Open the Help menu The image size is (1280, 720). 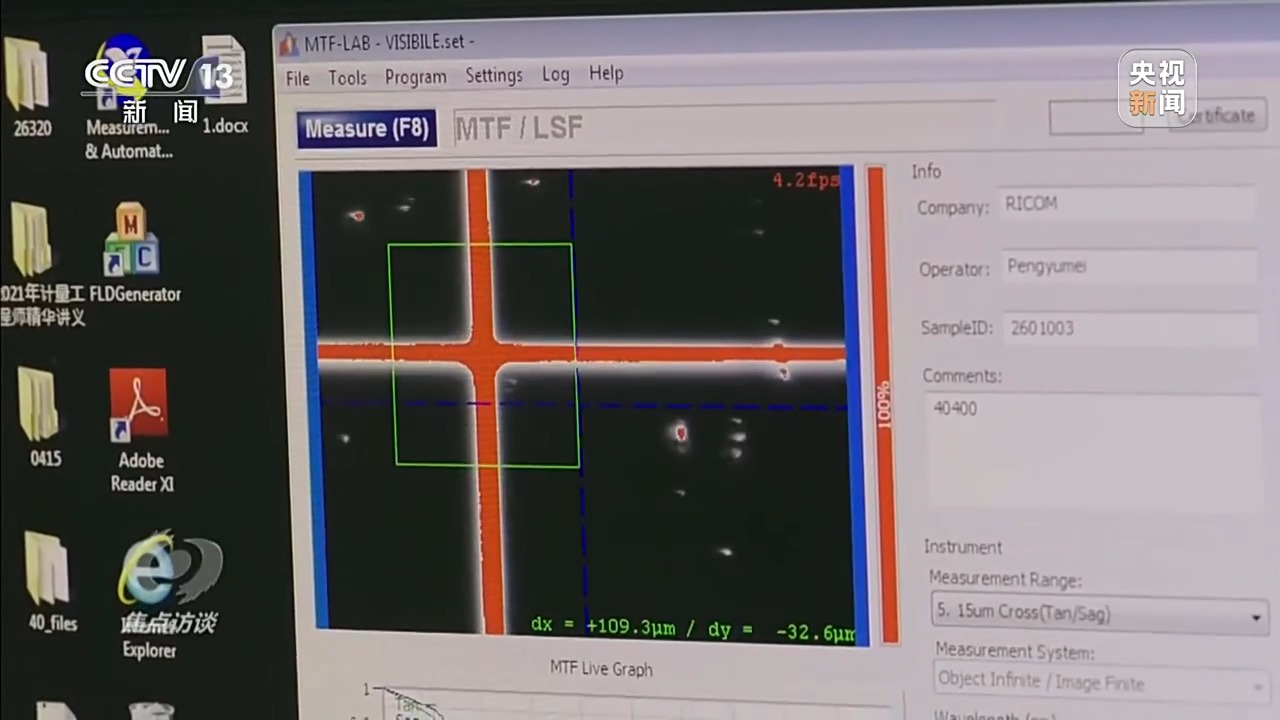[x=606, y=73]
